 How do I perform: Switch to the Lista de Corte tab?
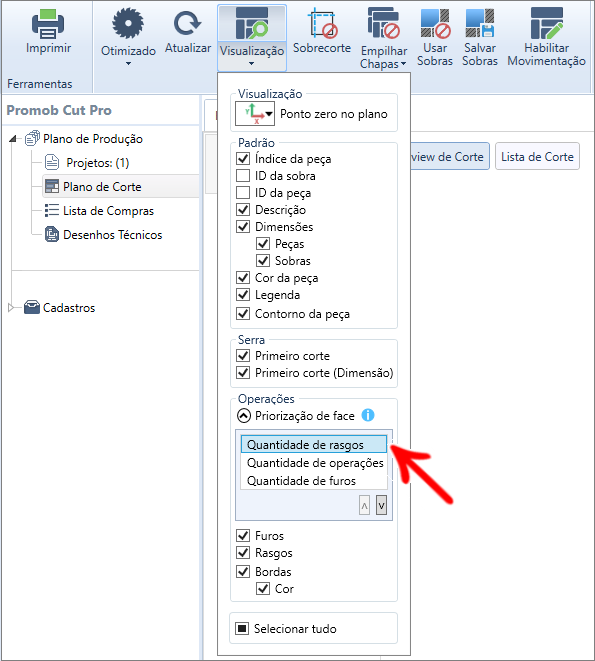[x=537, y=156]
